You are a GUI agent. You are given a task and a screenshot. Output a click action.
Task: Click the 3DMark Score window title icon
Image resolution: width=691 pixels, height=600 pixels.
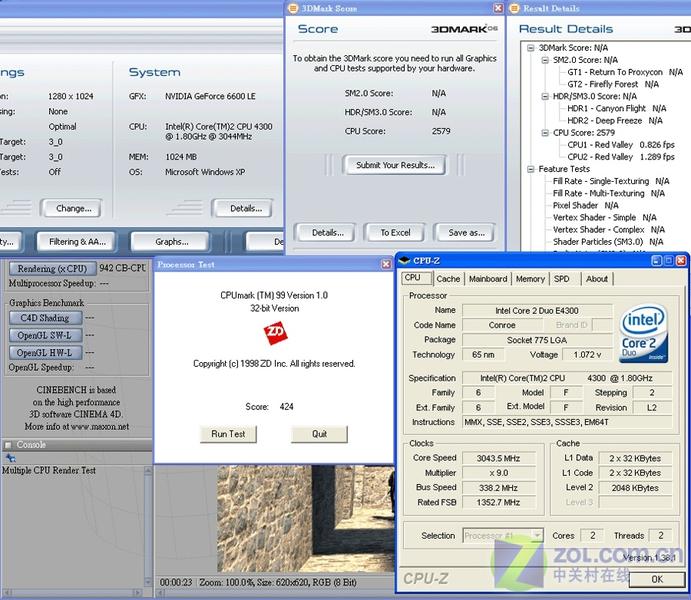(293, 8)
